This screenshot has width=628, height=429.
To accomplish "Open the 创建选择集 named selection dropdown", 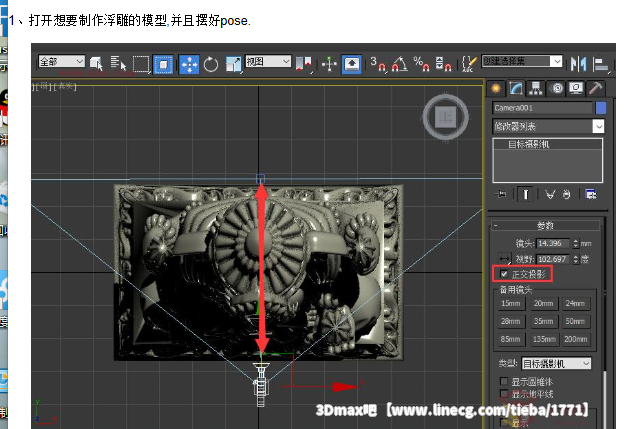I will pos(522,61).
